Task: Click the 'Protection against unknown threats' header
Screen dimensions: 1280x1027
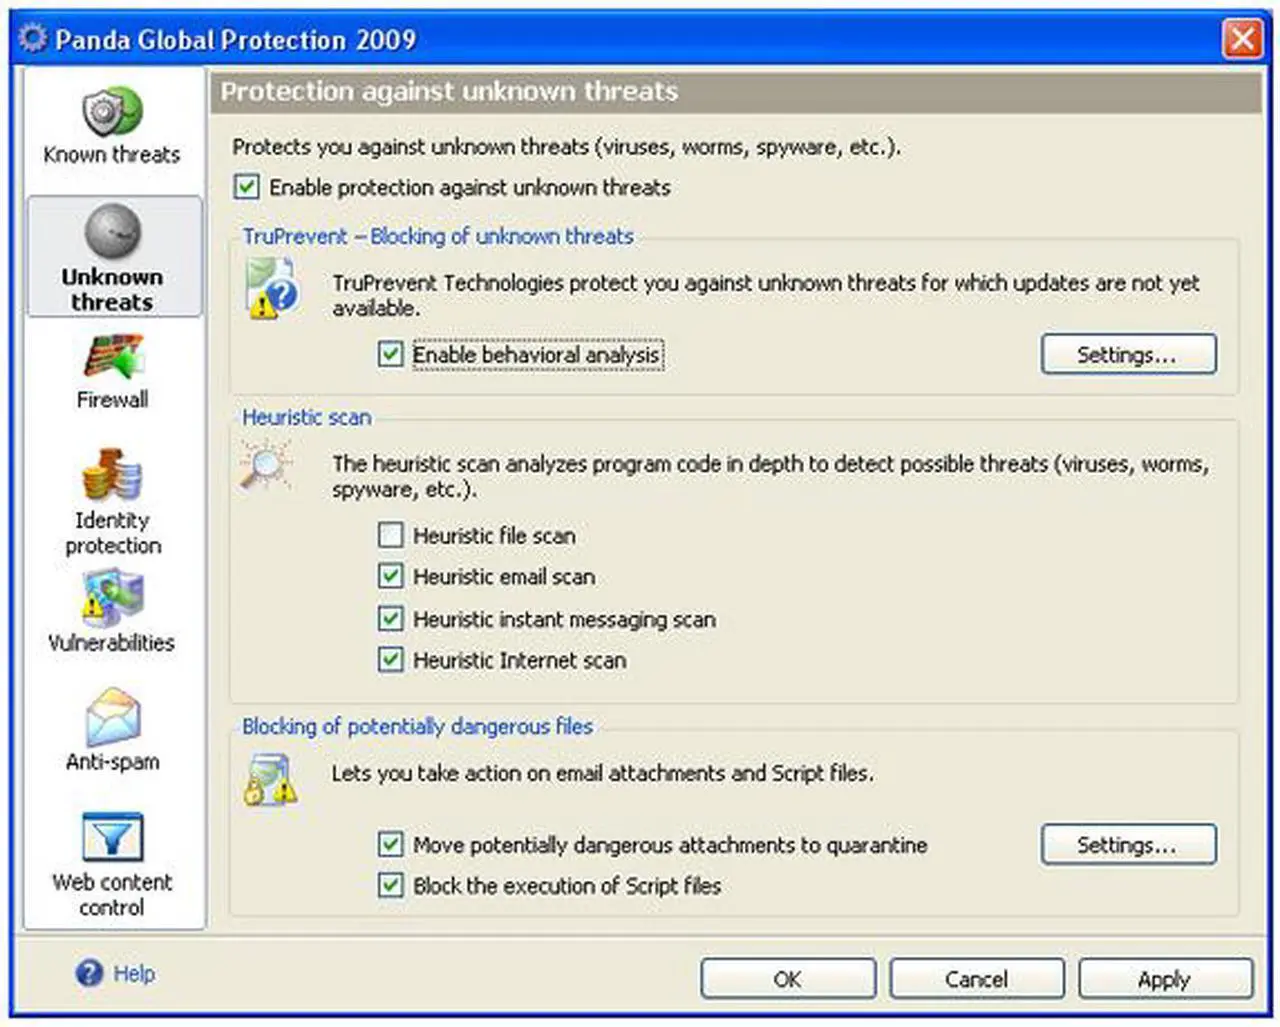Action: click(449, 92)
